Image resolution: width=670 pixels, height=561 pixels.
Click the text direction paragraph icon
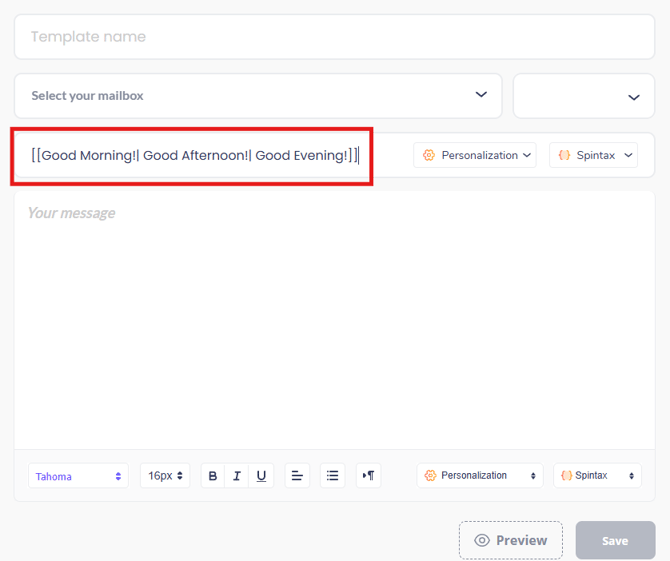[x=368, y=476]
